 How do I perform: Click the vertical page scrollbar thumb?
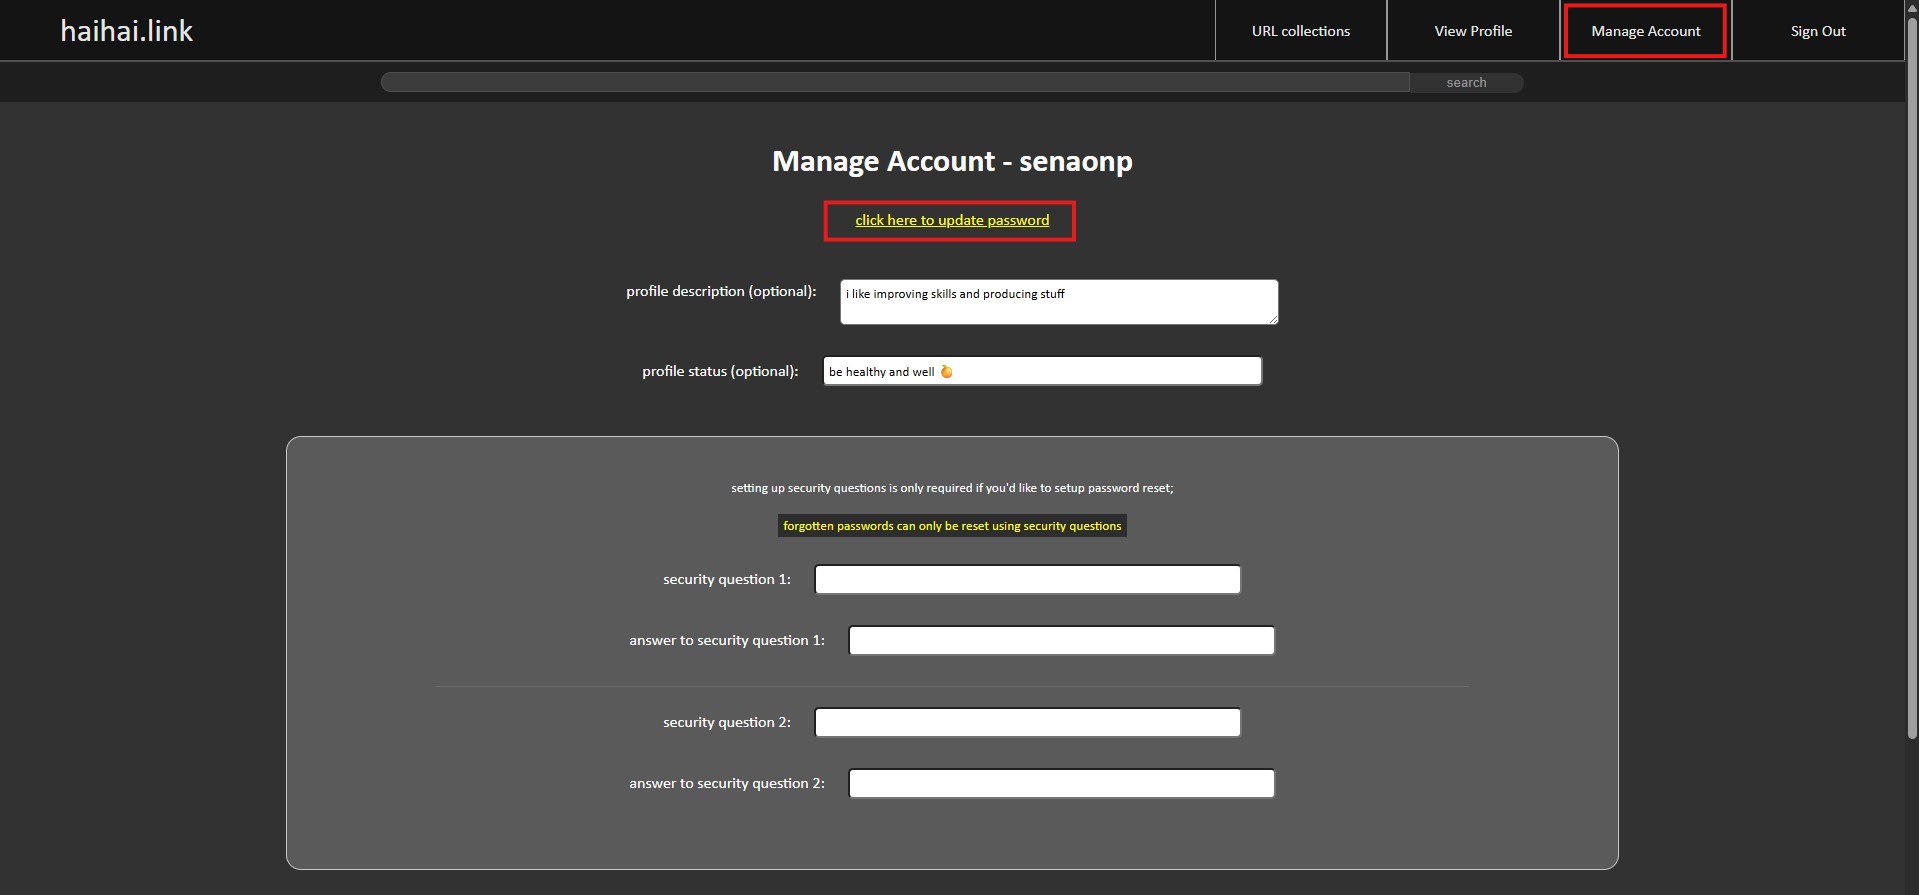click(1912, 380)
